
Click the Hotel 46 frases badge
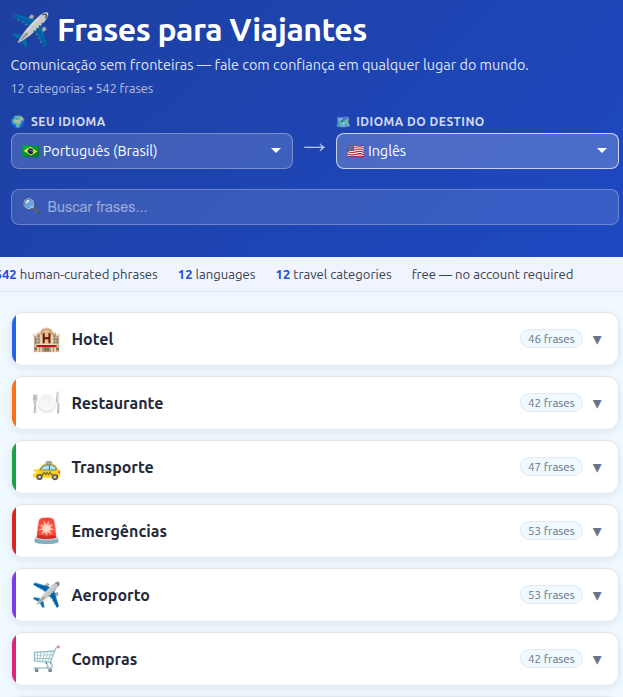pos(551,339)
